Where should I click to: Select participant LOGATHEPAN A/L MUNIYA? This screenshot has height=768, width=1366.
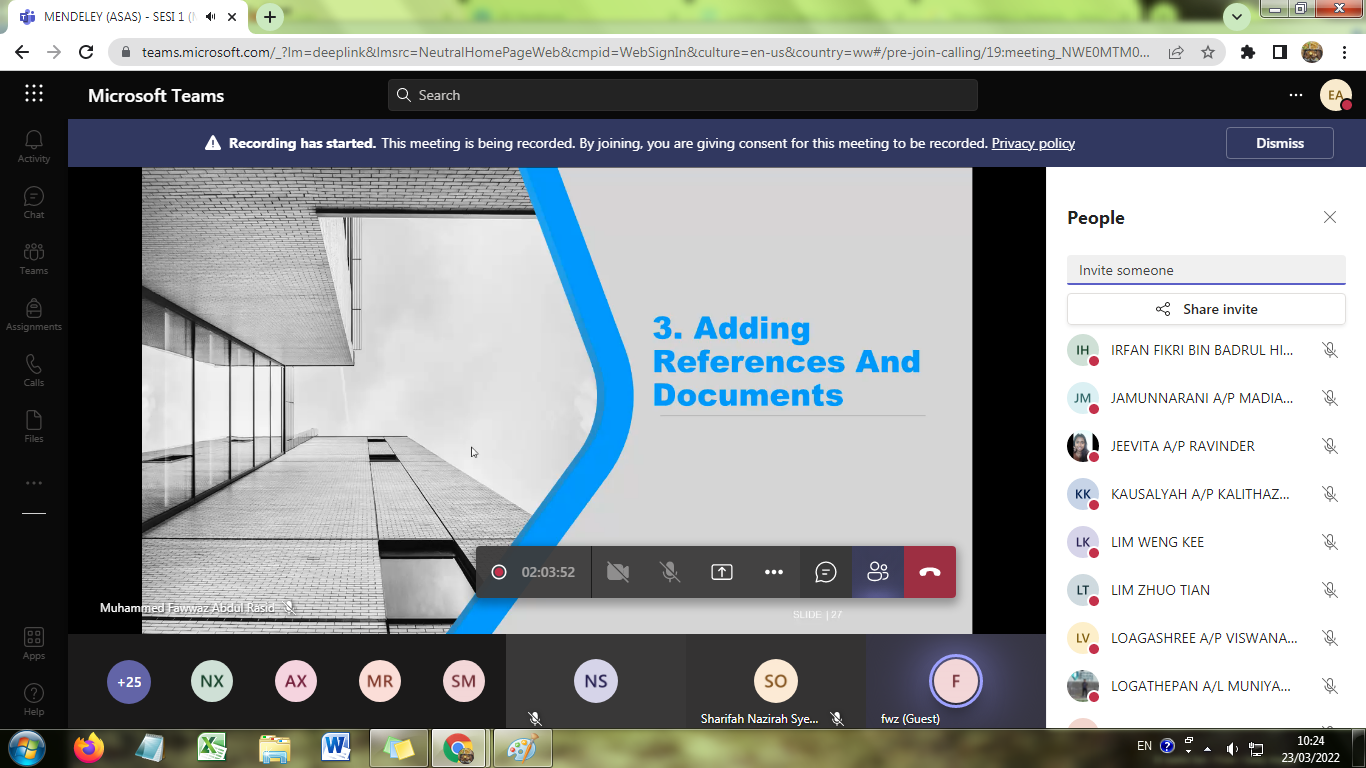tap(1206, 686)
